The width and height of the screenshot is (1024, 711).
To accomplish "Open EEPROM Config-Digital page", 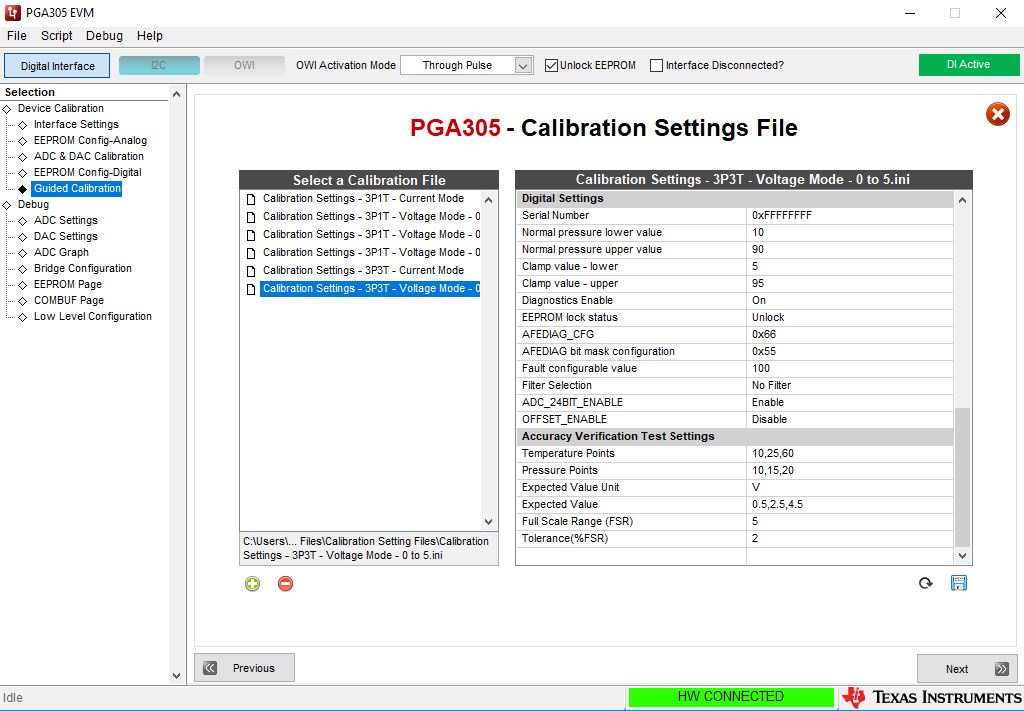I will [88, 172].
